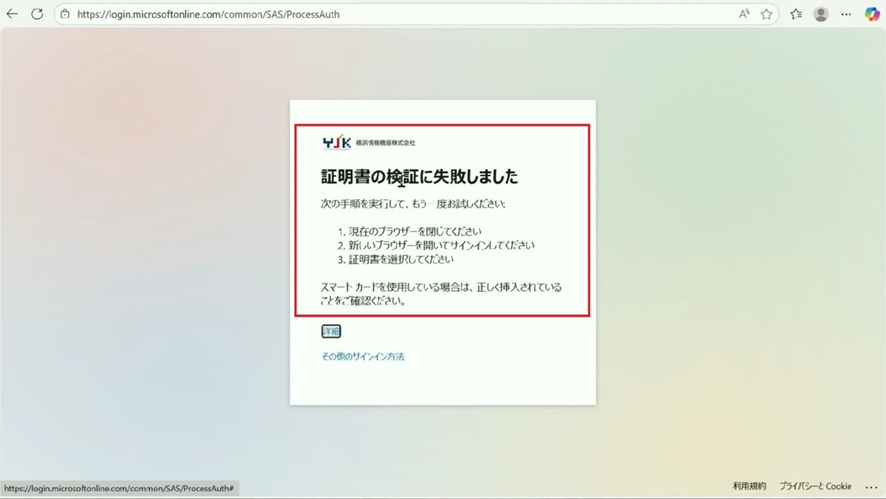Image resolution: width=886 pixels, height=499 pixels.
Task: Click the 証明書の検証に失敗しました heading
Action: click(x=419, y=177)
